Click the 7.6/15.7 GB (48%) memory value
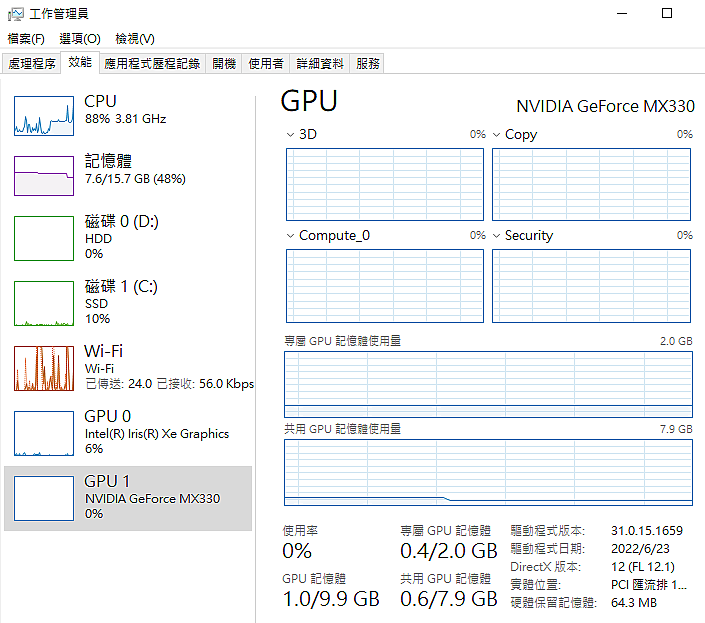 [x=135, y=179]
